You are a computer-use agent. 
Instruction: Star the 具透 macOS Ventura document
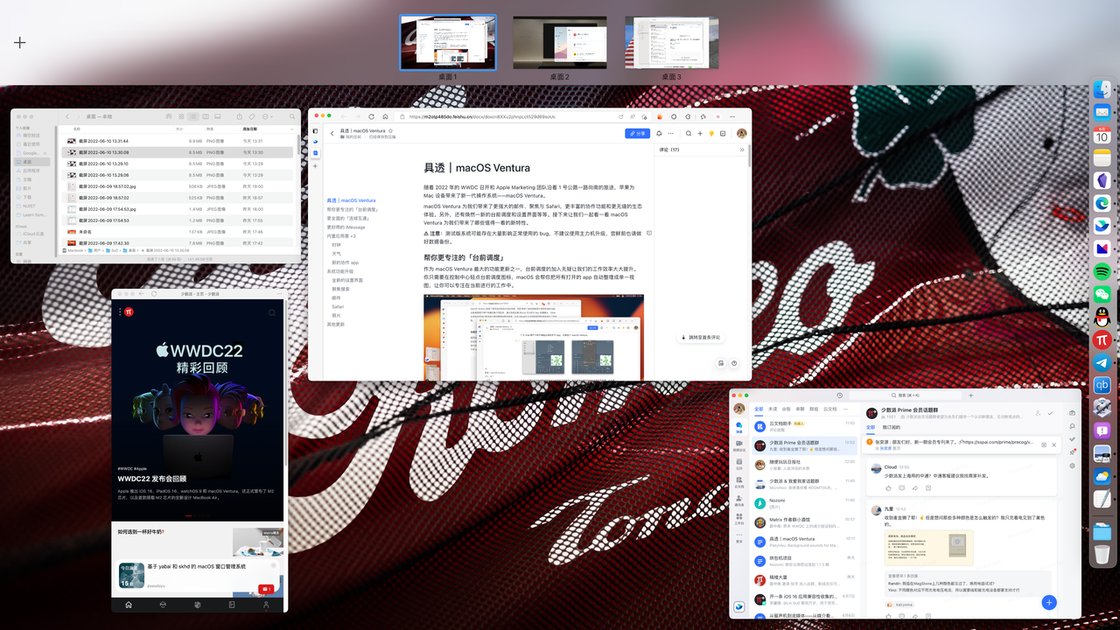(x=391, y=131)
